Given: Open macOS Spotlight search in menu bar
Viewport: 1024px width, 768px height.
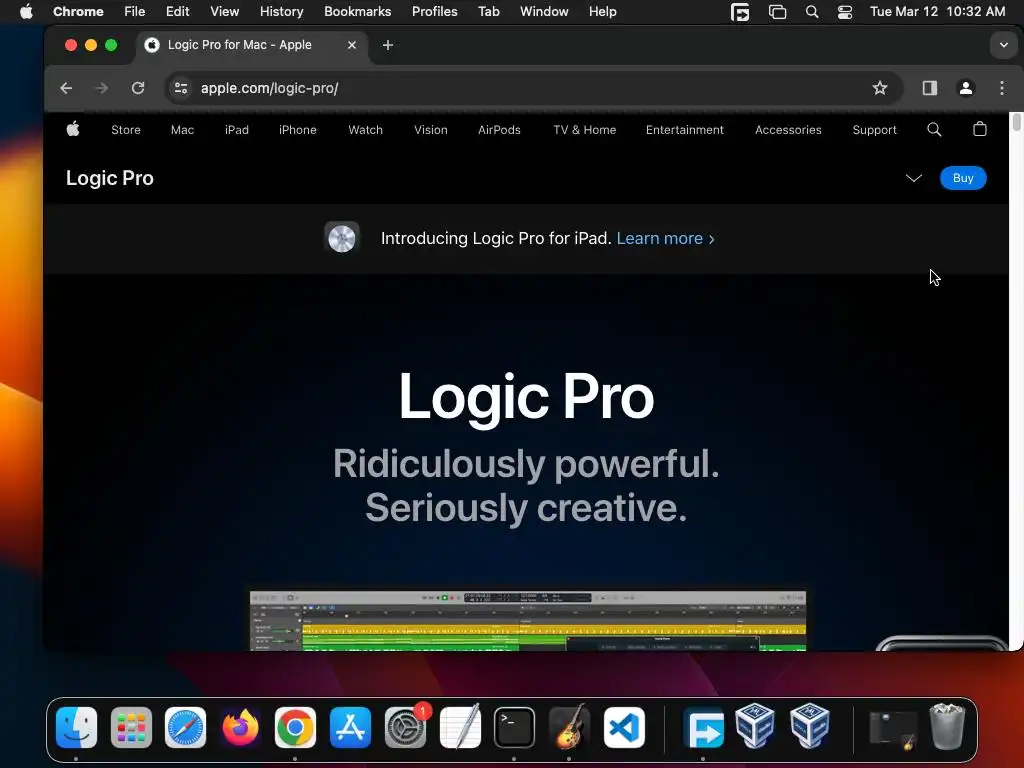Looking at the screenshot, I should coord(812,12).
